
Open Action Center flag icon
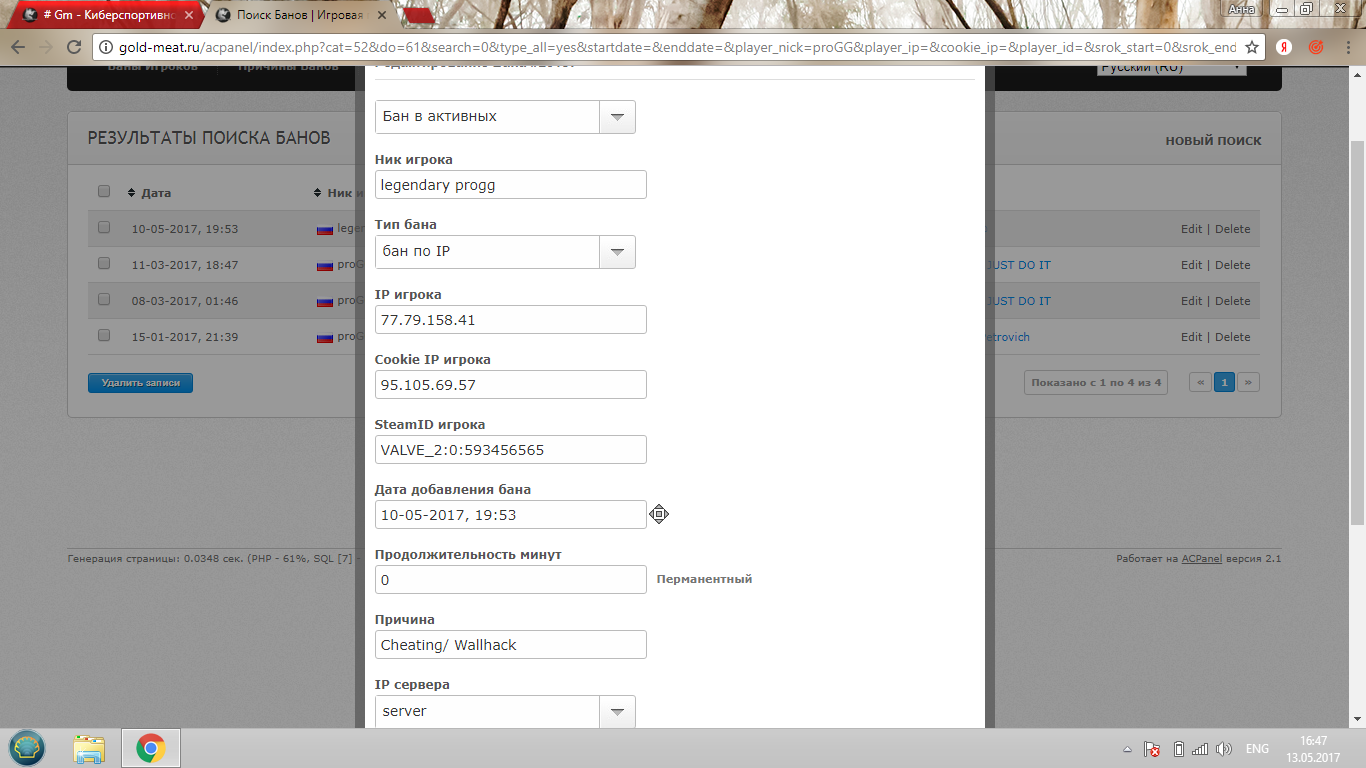pyautogui.click(x=1152, y=749)
